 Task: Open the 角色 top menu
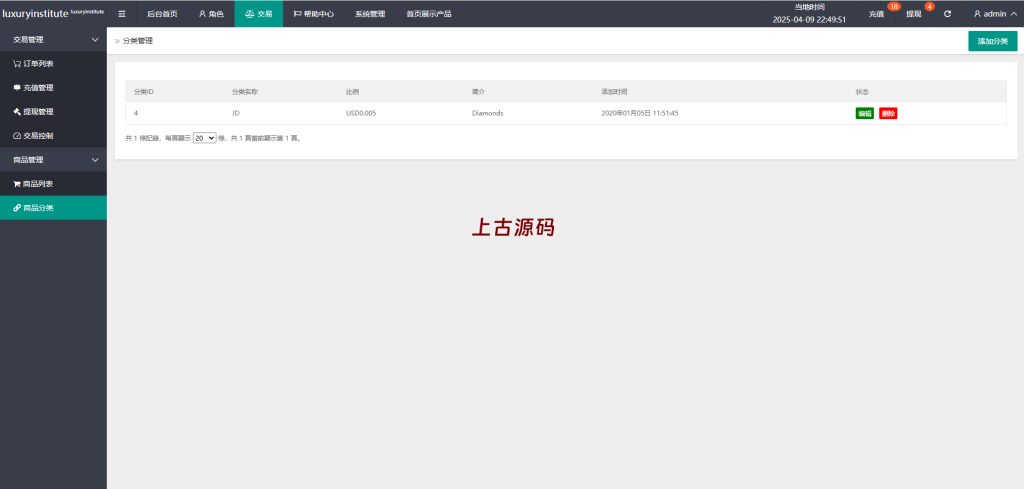[211, 14]
